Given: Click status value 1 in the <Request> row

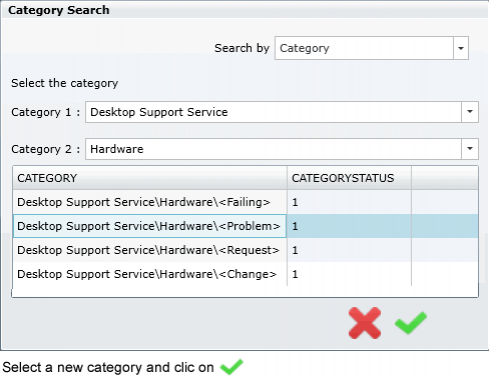Looking at the screenshot, I should 295,250.
